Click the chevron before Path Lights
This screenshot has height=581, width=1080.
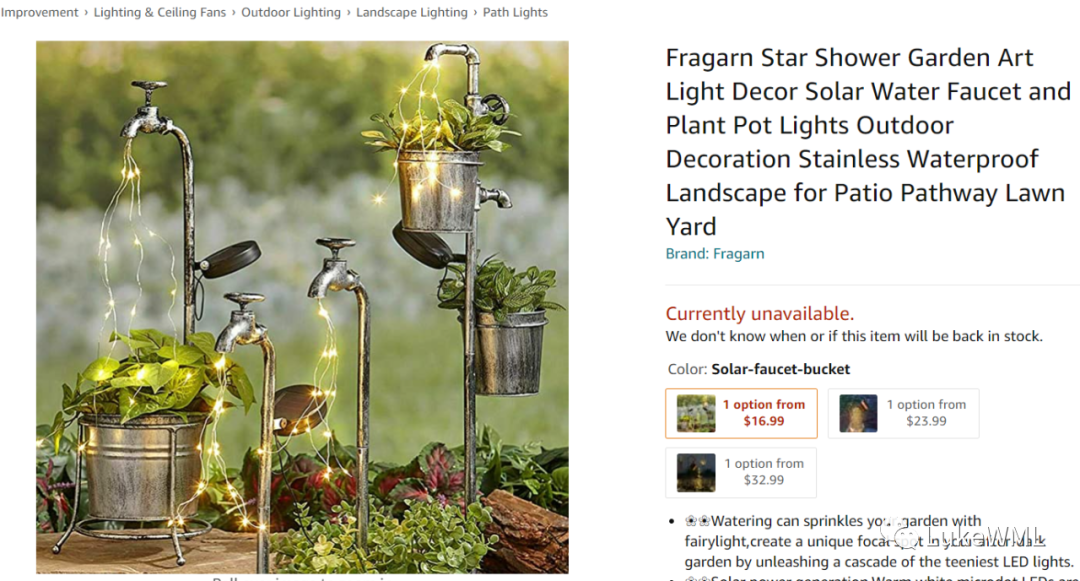click(475, 12)
